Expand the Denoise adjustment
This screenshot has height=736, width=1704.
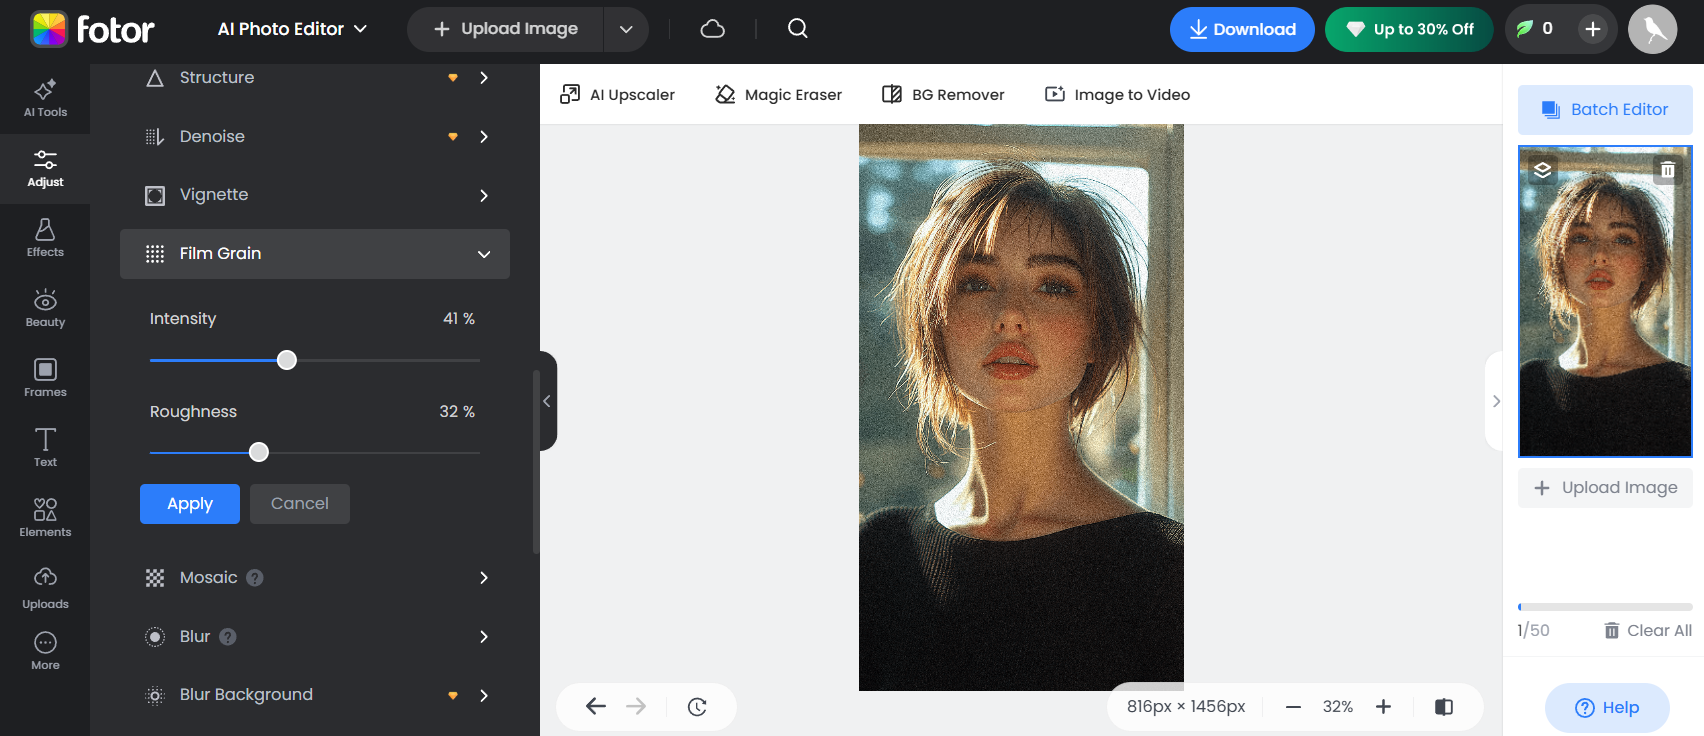(315, 137)
